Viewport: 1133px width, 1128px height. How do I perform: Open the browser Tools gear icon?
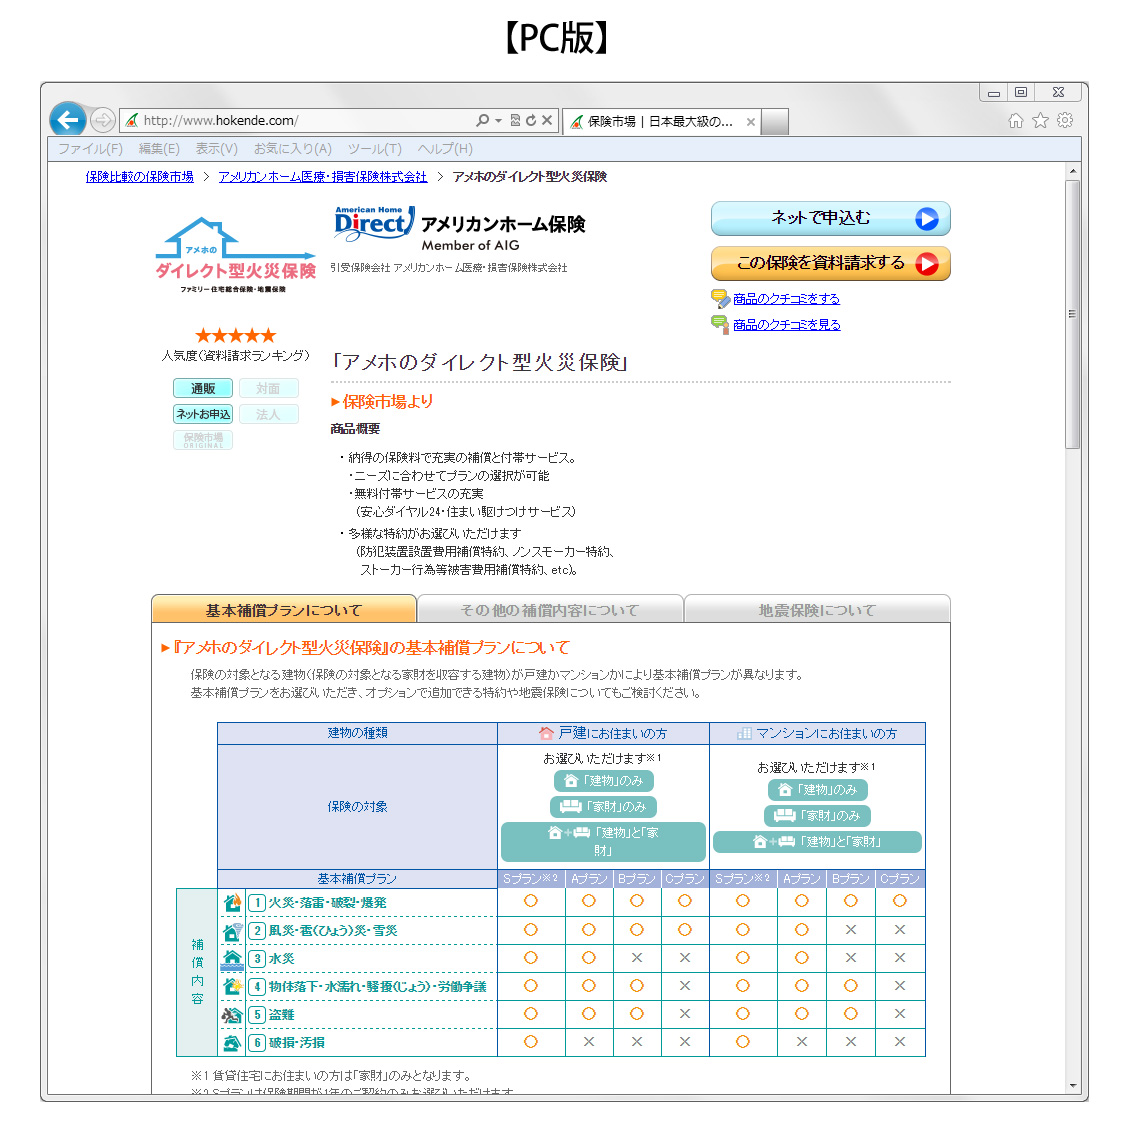[1065, 121]
